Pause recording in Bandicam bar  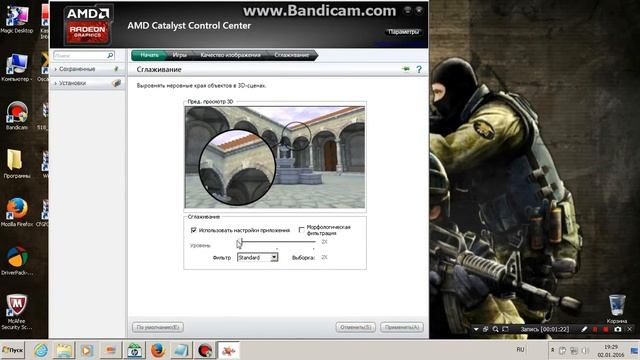tap(595, 329)
